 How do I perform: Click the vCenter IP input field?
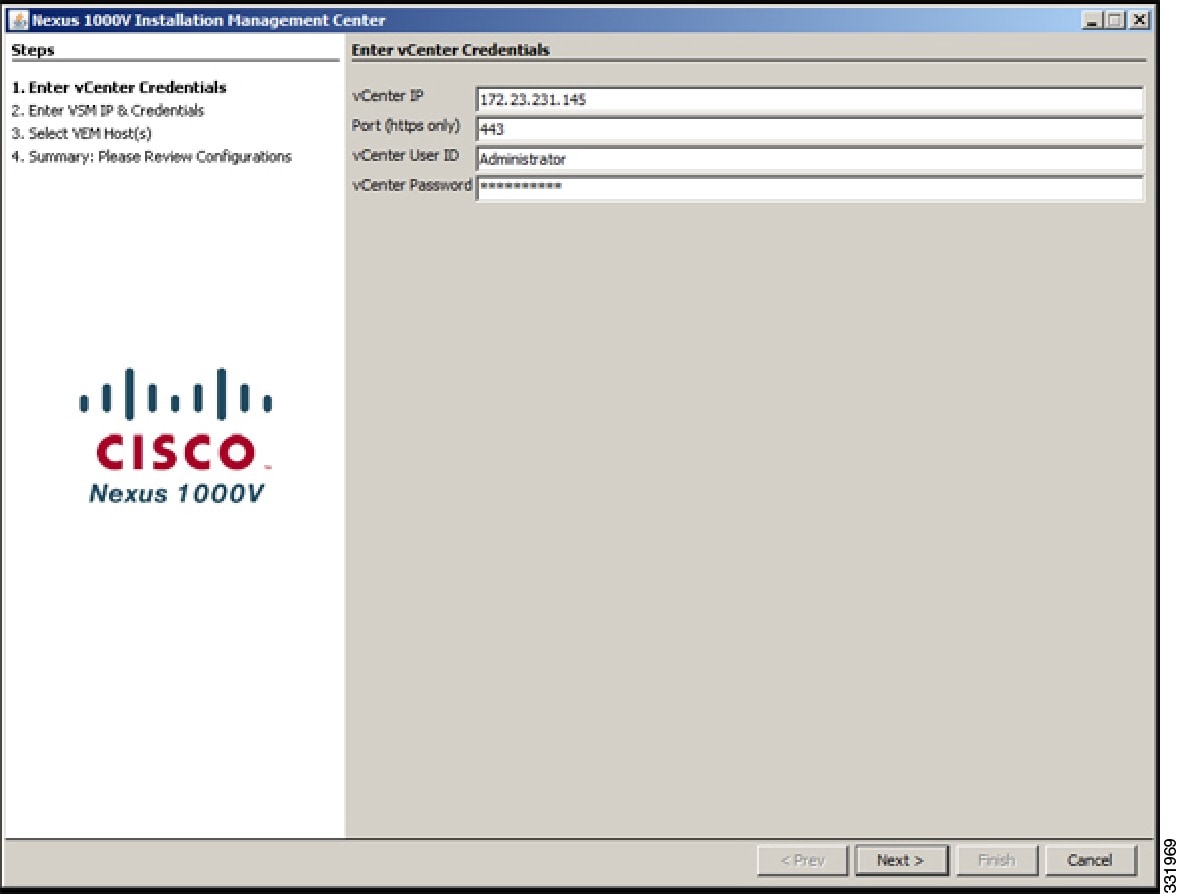click(810, 99)
